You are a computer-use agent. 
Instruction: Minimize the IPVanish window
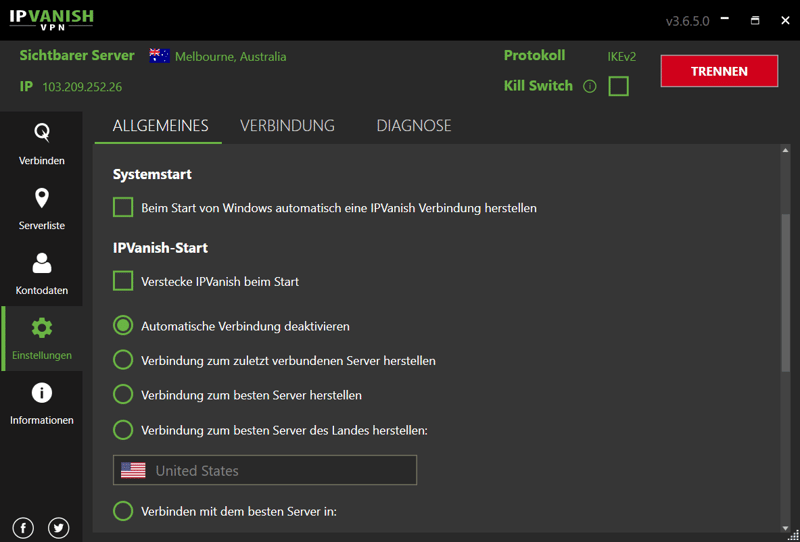click(x=724, y=20)
